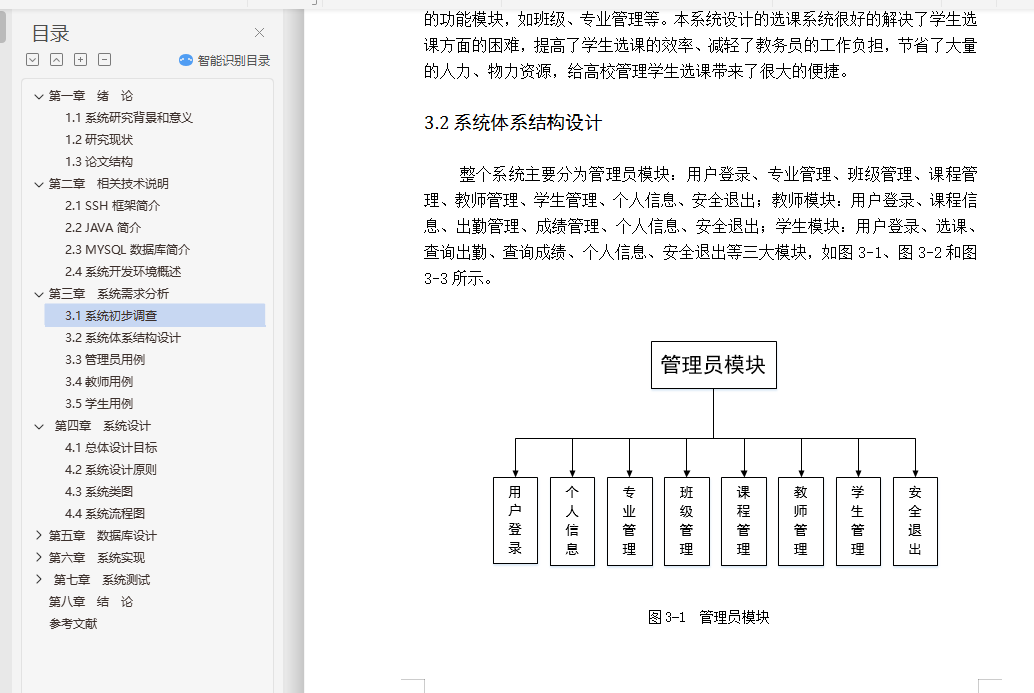Click the caption 图 3-1 管理员模块
The image size is (1034, 693).
[x=709, y=617]
